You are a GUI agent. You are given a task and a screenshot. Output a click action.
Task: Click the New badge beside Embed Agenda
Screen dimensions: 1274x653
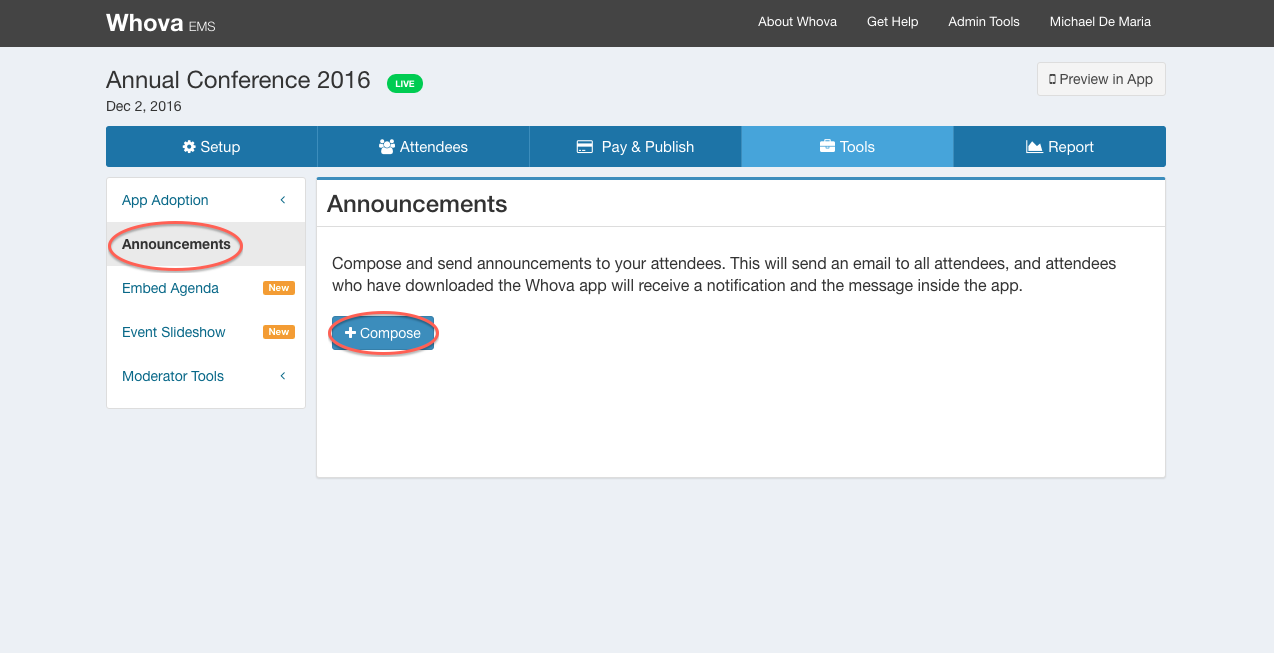(278, 288)
